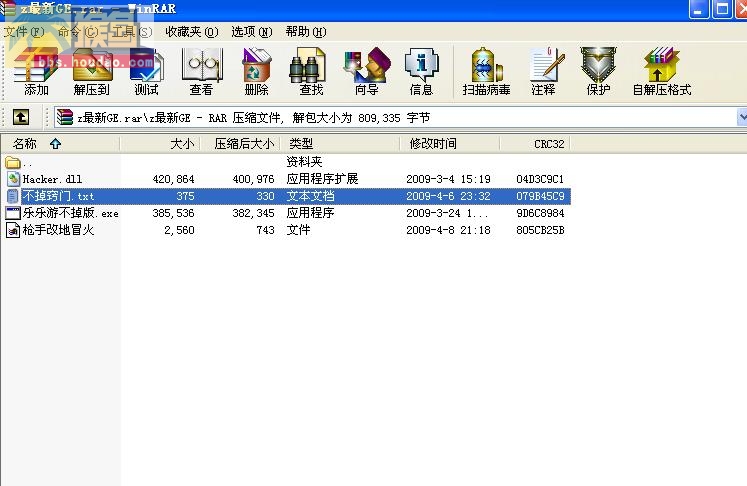This screenshot has height=486, width=747.
Task: Sort by 名称 column header
Action: tap(60, 143)
